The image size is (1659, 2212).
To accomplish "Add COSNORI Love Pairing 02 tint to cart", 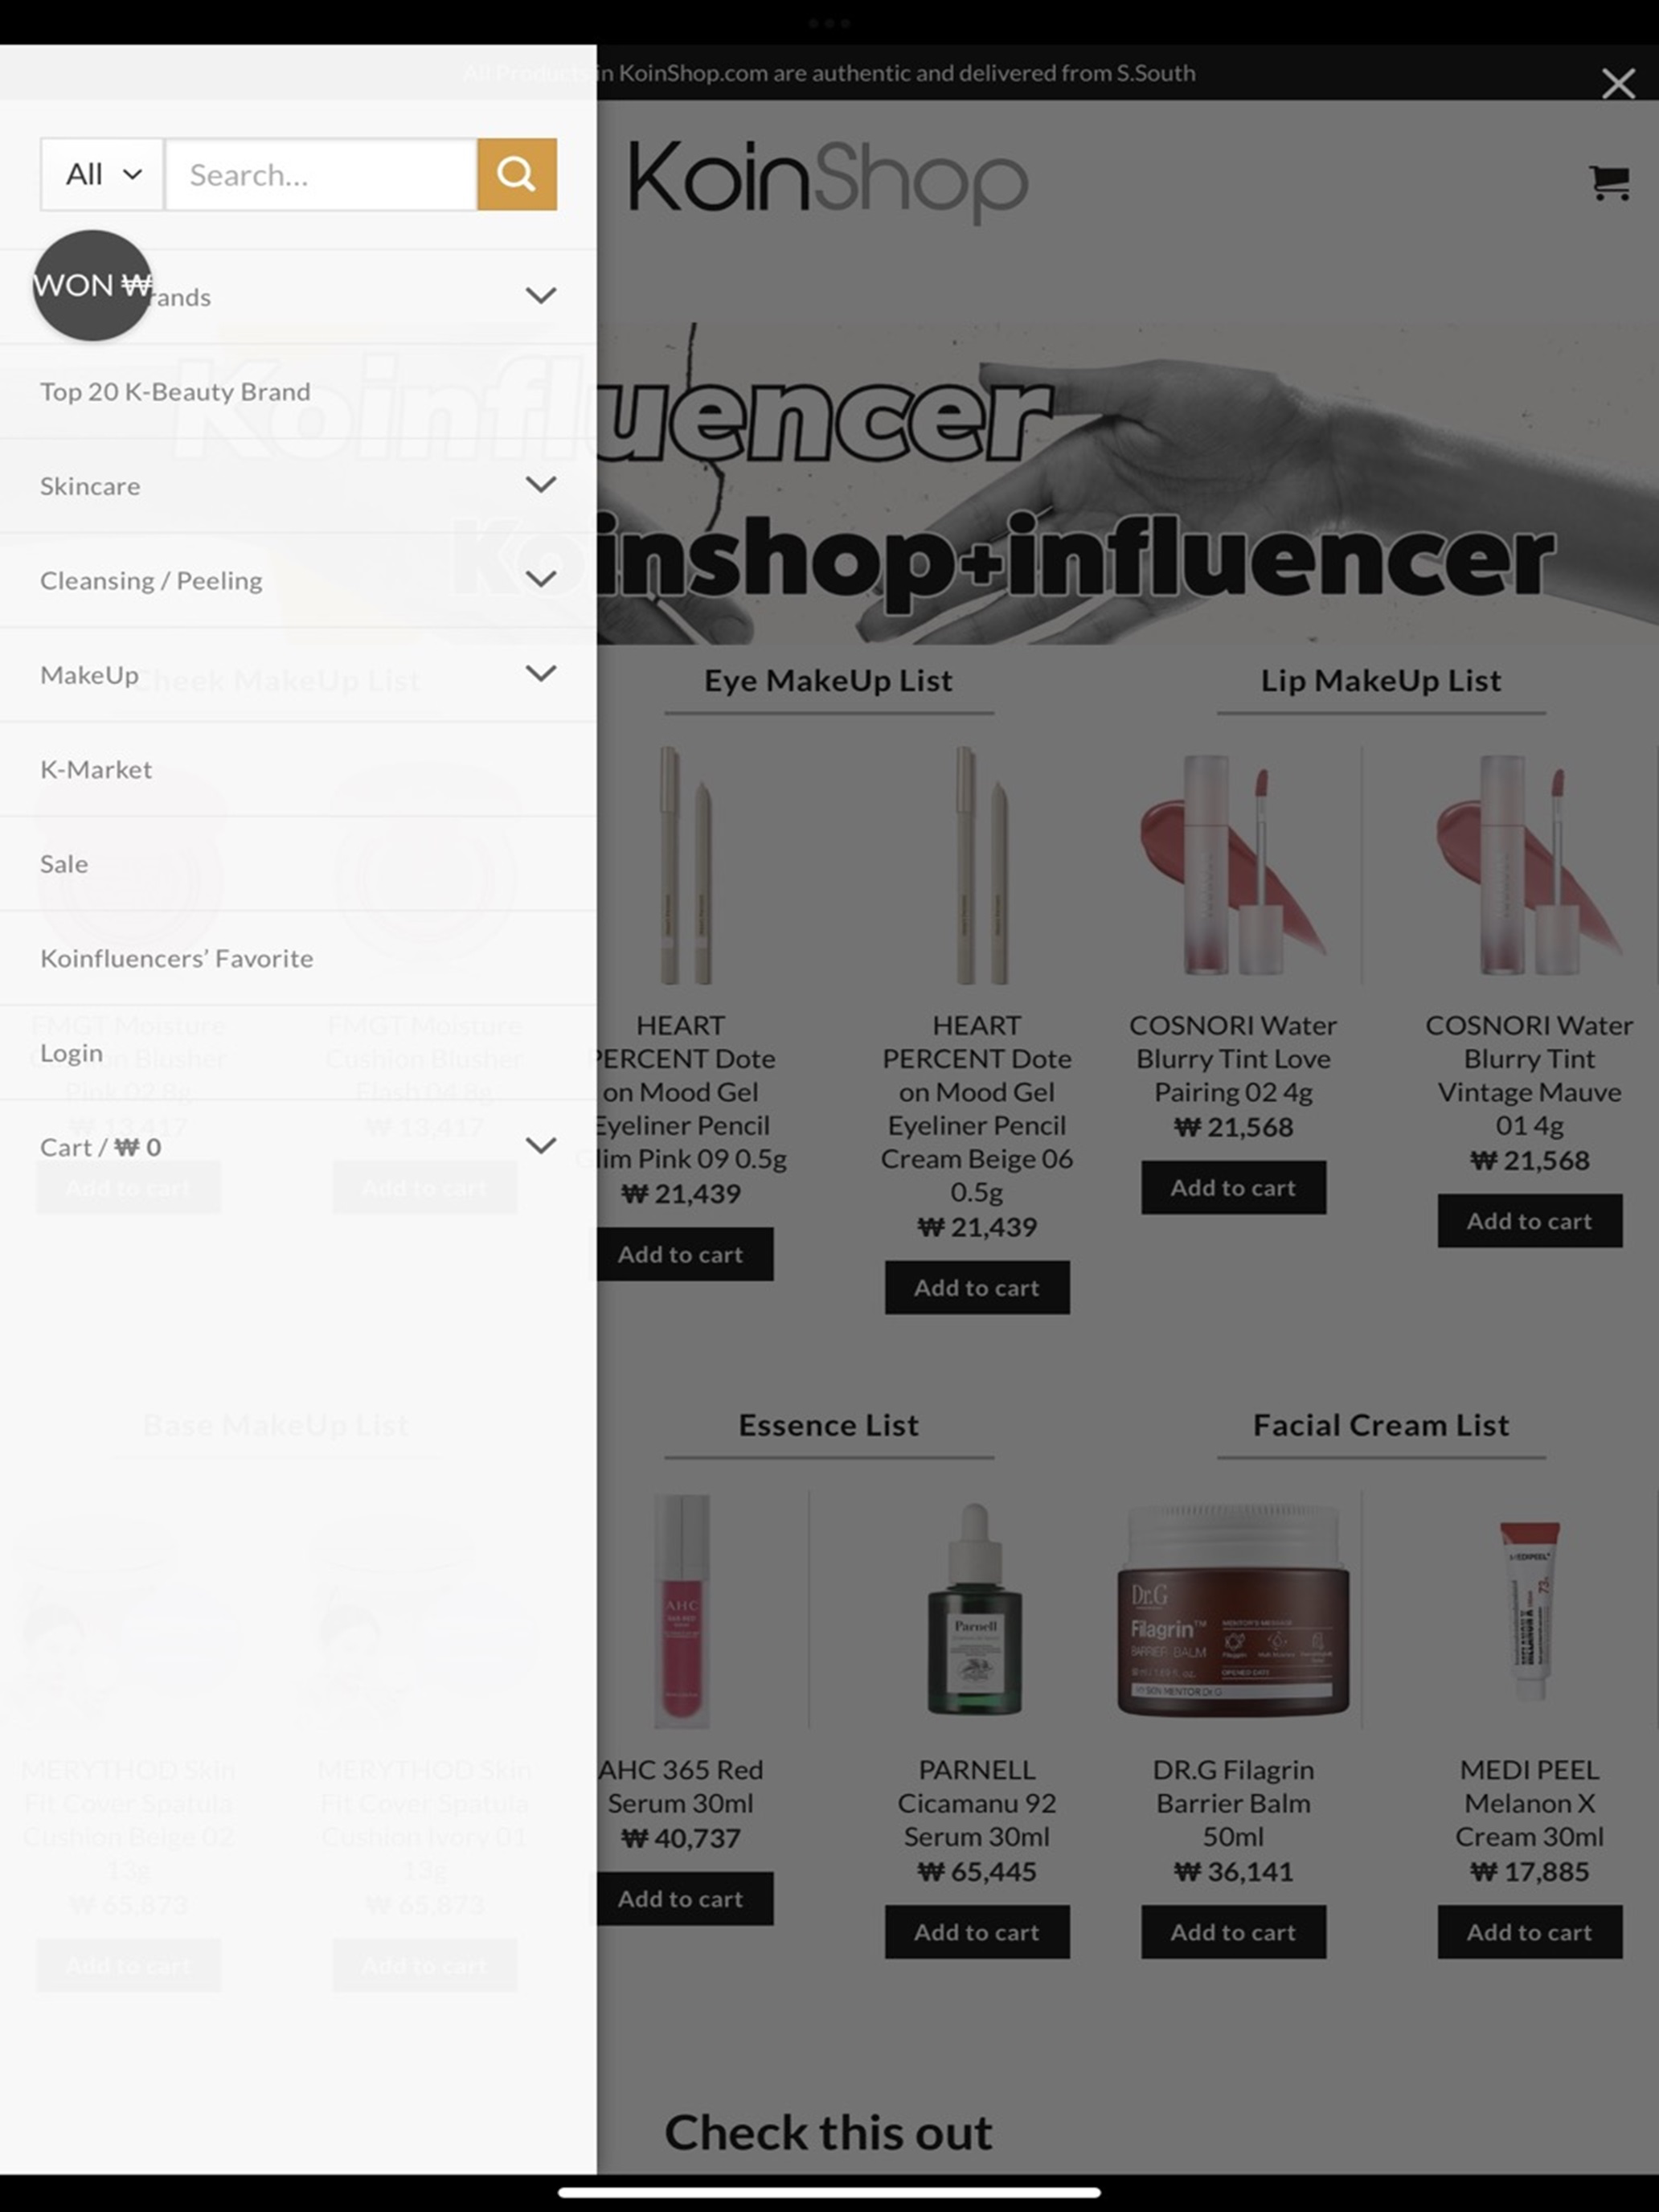I will tap(1233, 1187).
